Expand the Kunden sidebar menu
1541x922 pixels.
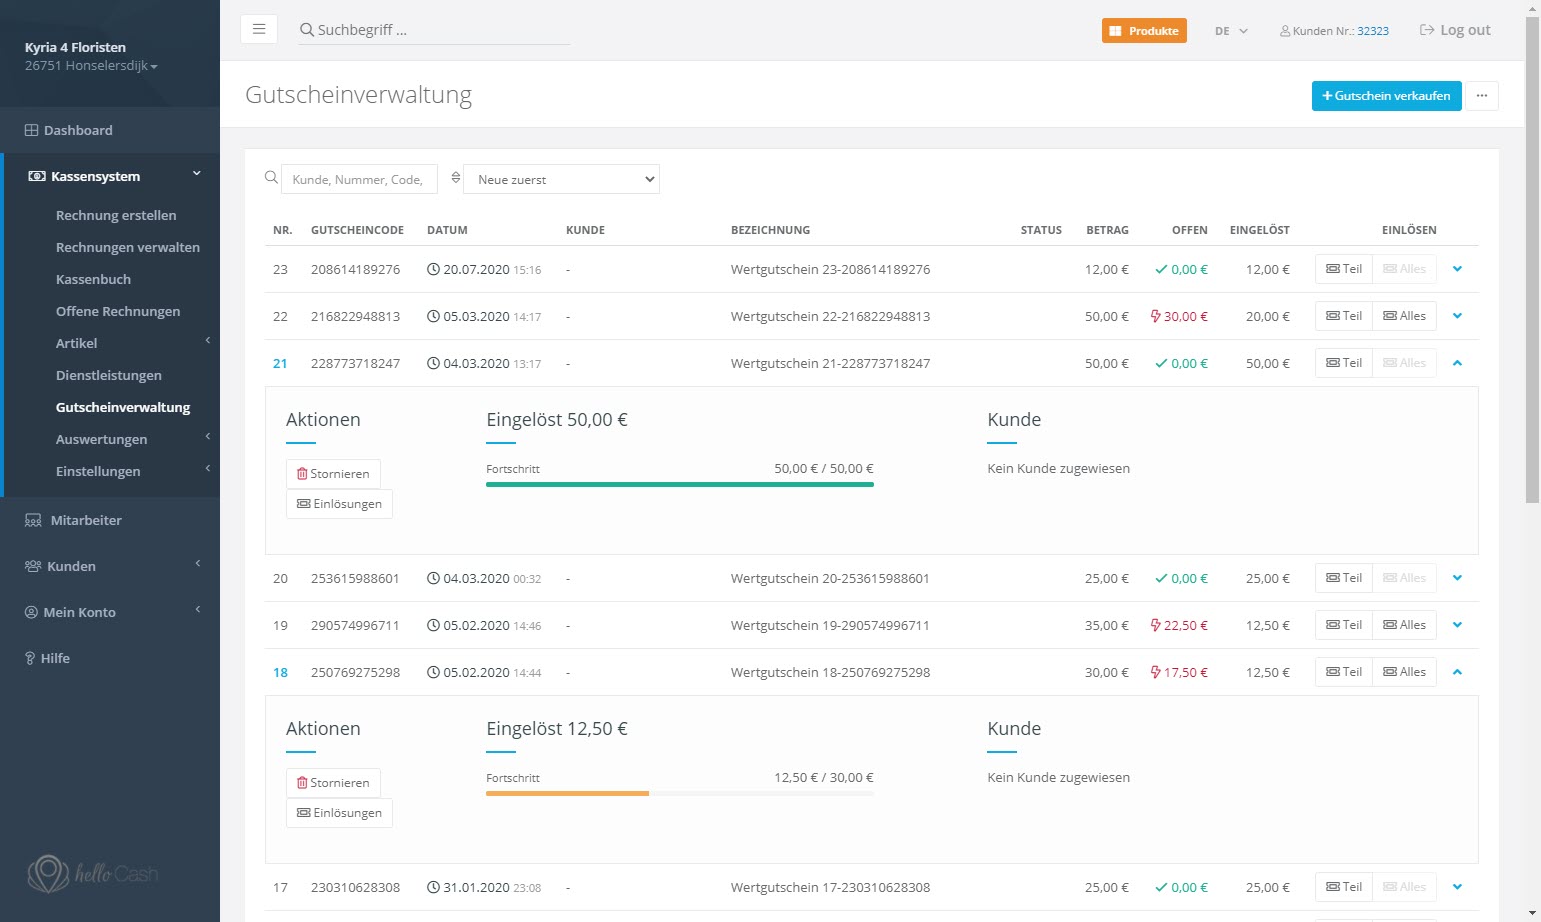[x=72, y=566]
